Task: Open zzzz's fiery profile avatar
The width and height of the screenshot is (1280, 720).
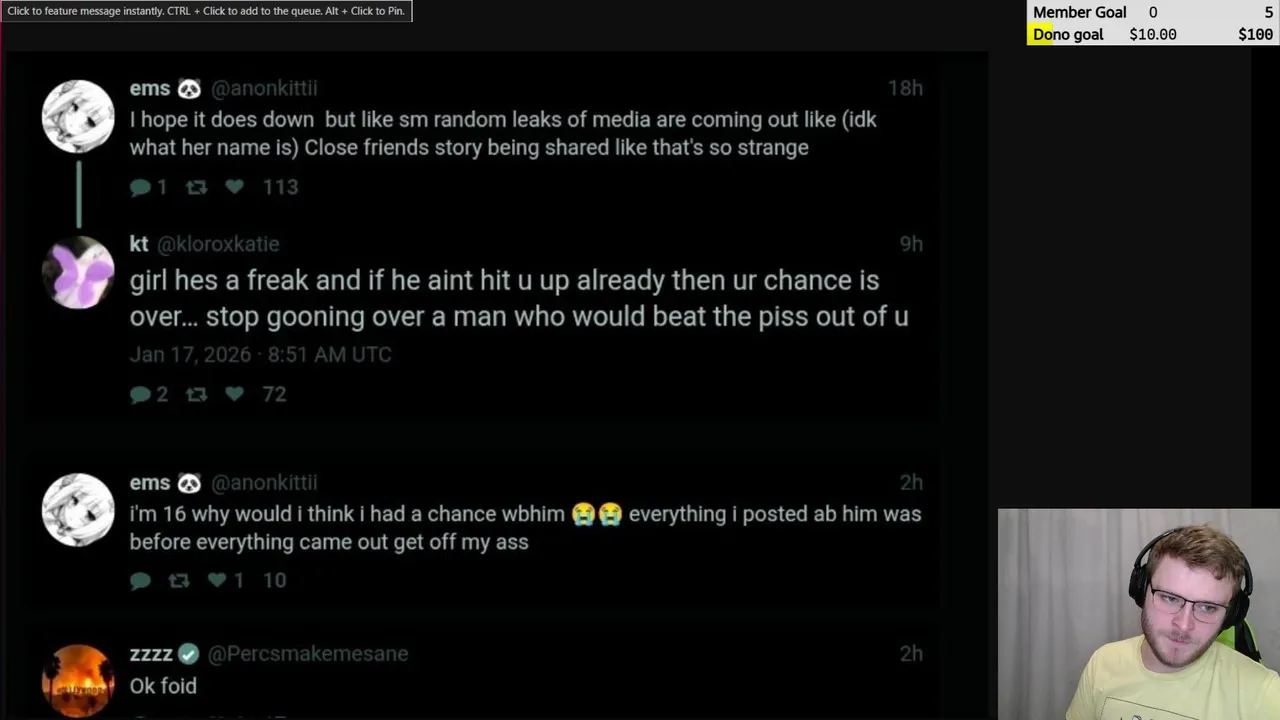Action: click(x=78, y=682)
